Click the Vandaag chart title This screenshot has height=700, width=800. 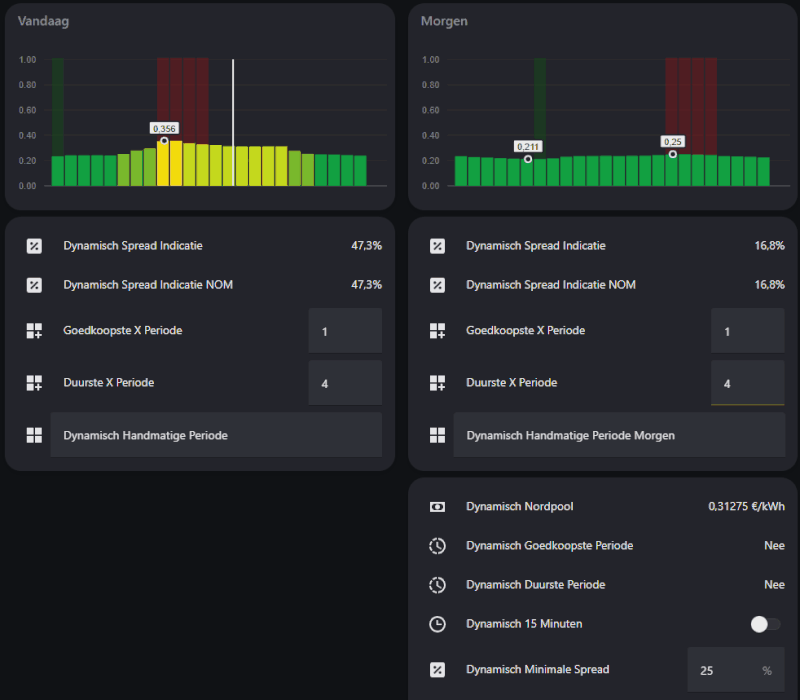(43, 21)
